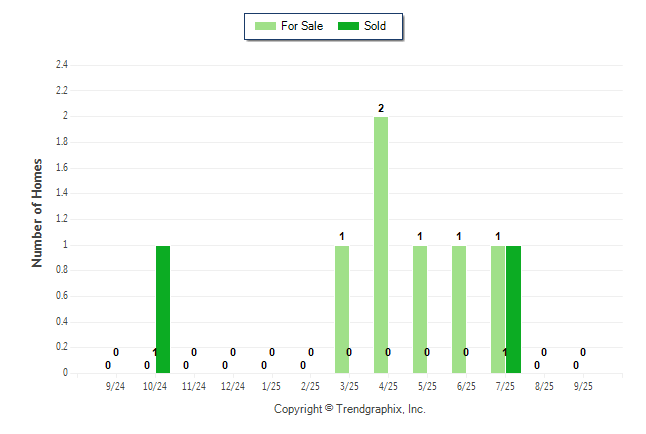This screenshot has width=646, height=434.
Task: Click the dark green 7/25 Sold bar
Action: pyautogui.click(x=513, y=309)
